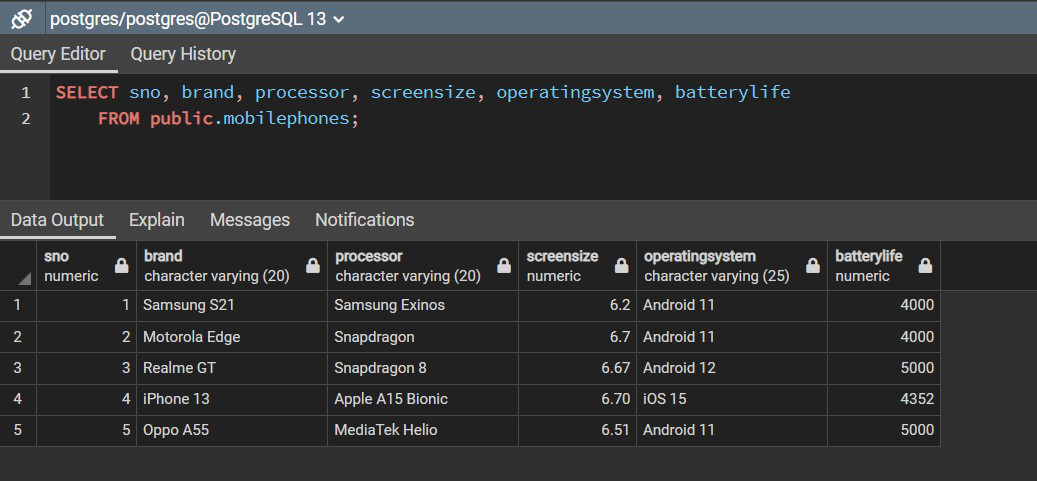The image size is (1037, 481).
Task: Click the lock icon in batterylife column
Action: [925, 266]
